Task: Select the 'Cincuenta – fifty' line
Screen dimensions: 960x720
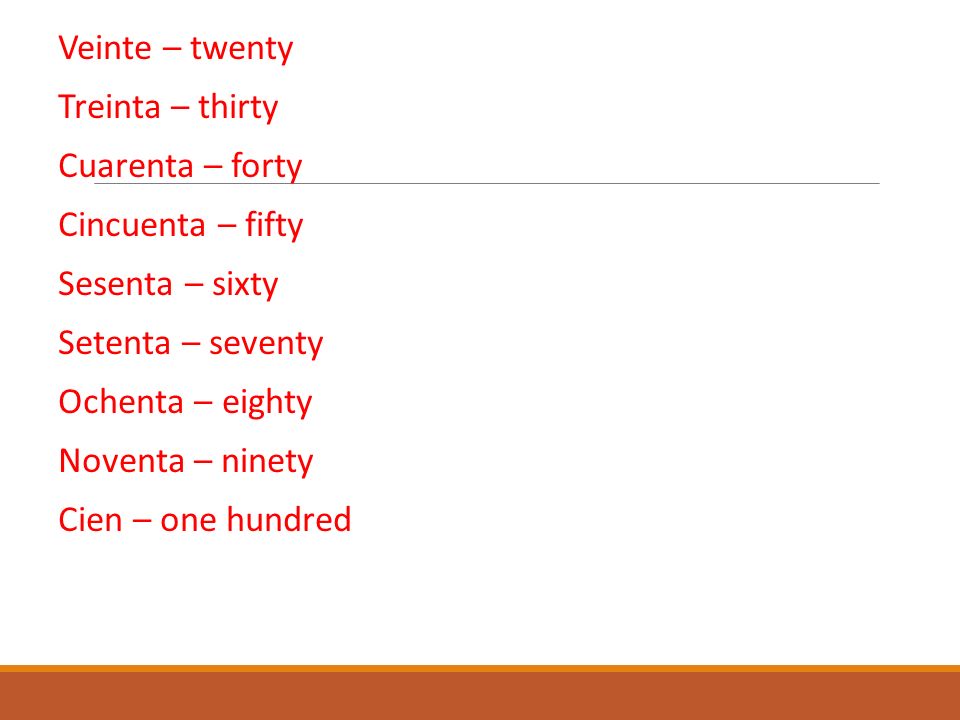Action: (x=181, y=225)
